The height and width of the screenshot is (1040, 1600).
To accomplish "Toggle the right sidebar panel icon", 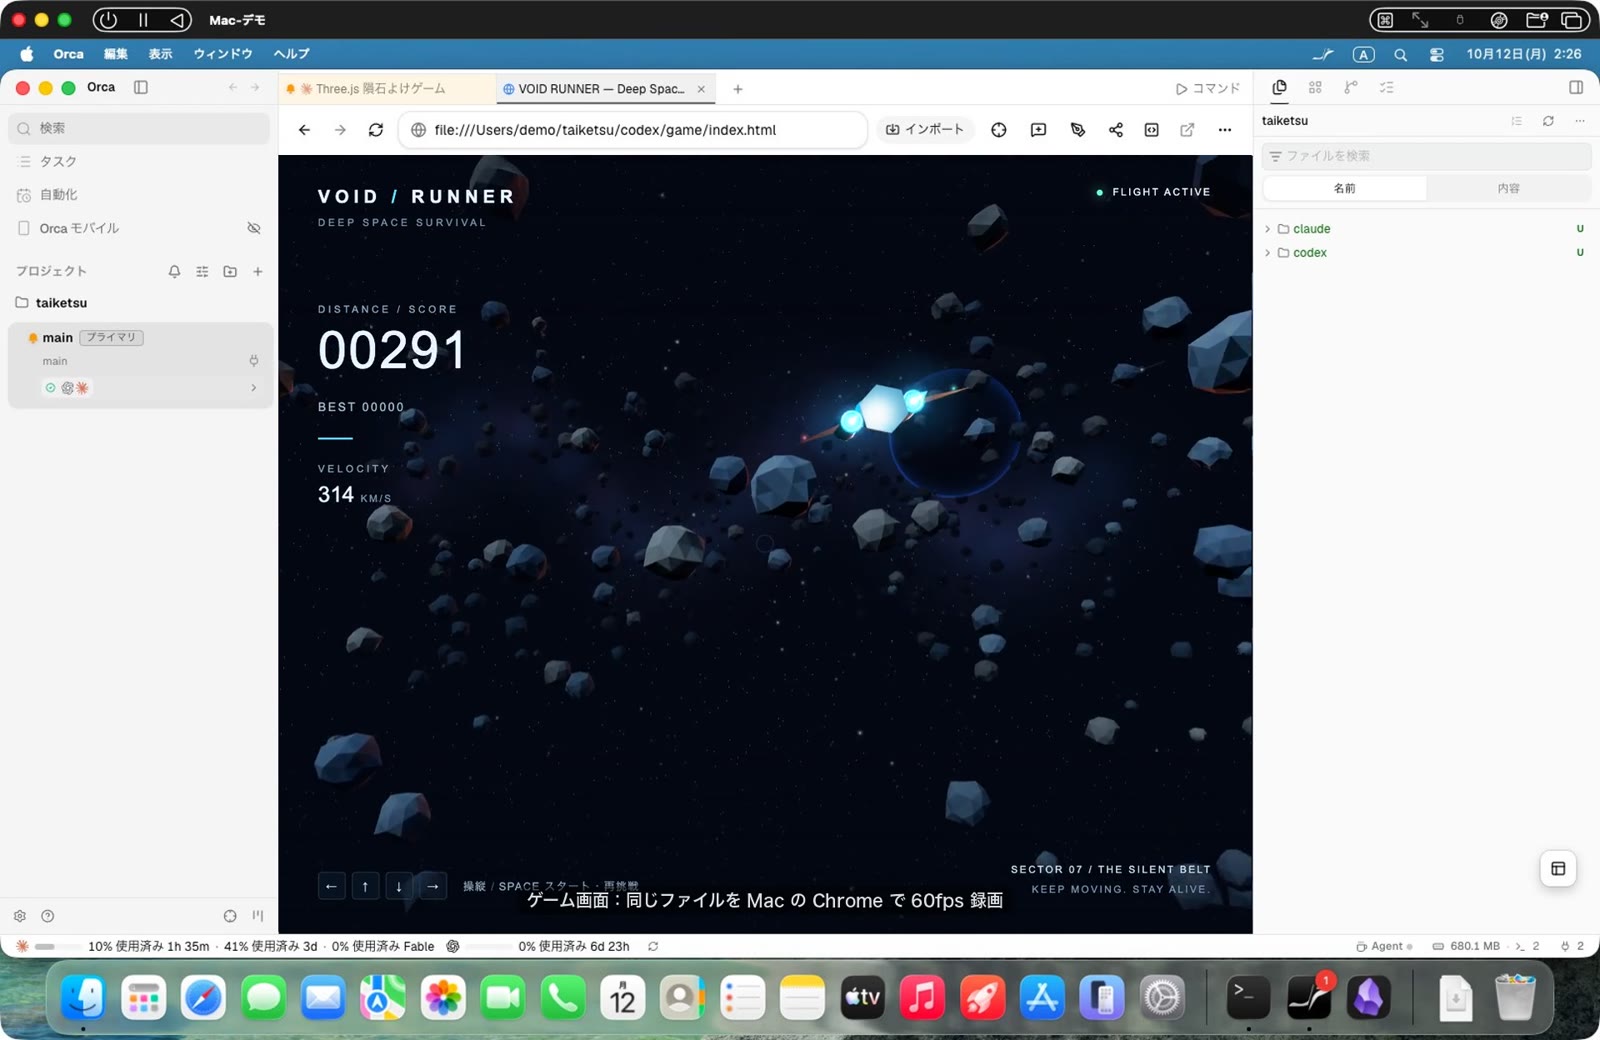I will pos(1576,87).
